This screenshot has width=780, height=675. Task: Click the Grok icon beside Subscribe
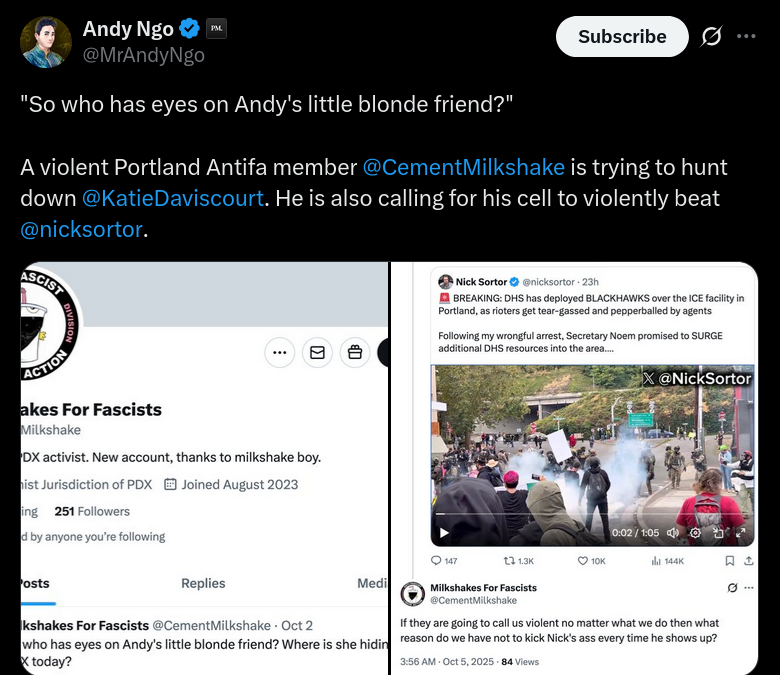(x=711, y=36)
